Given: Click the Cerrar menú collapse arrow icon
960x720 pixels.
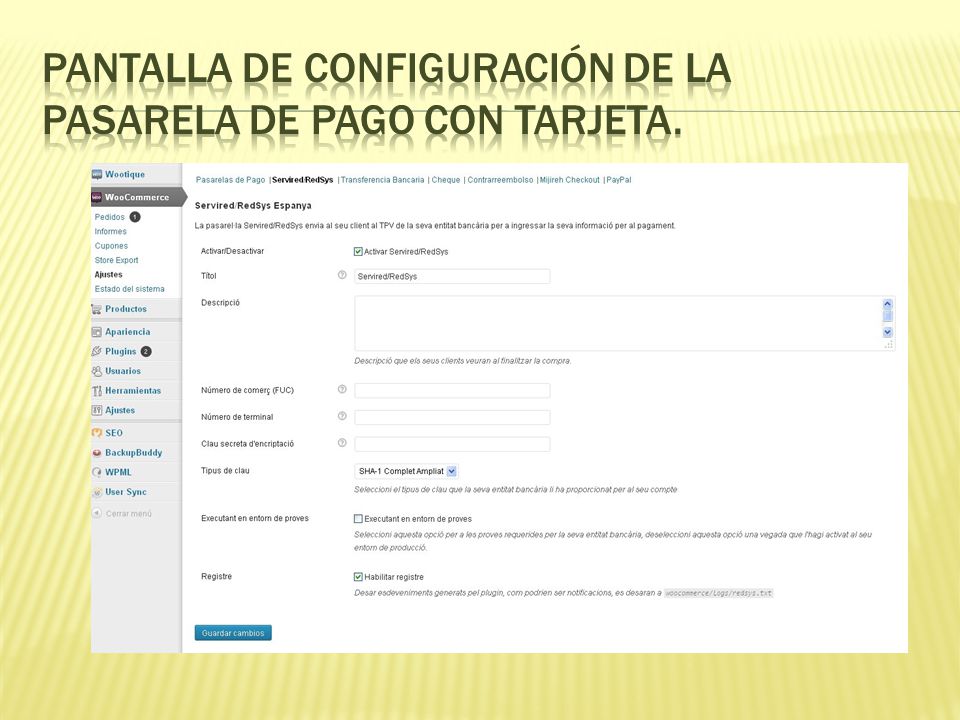Looking at the screenshot, I should [97, 513].
